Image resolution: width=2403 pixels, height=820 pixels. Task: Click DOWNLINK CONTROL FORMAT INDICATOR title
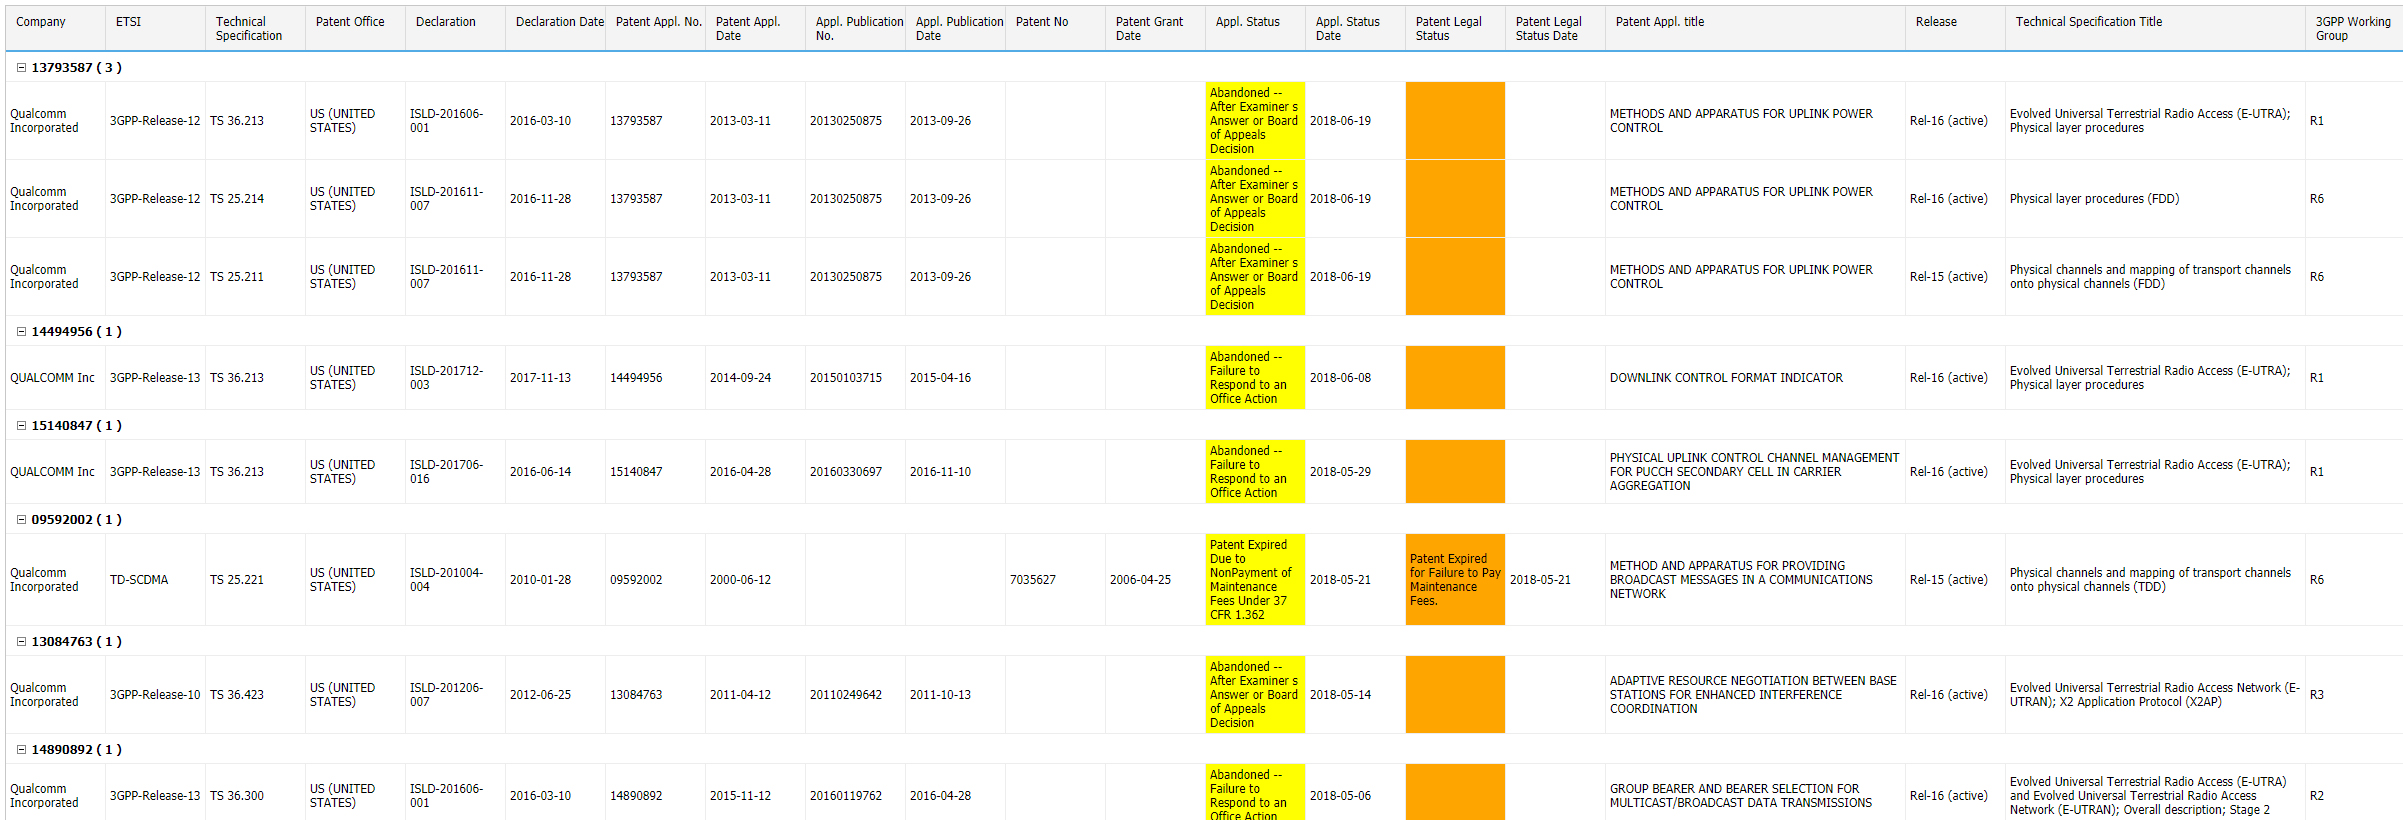pyautogui.click(x=1726, y=378)
